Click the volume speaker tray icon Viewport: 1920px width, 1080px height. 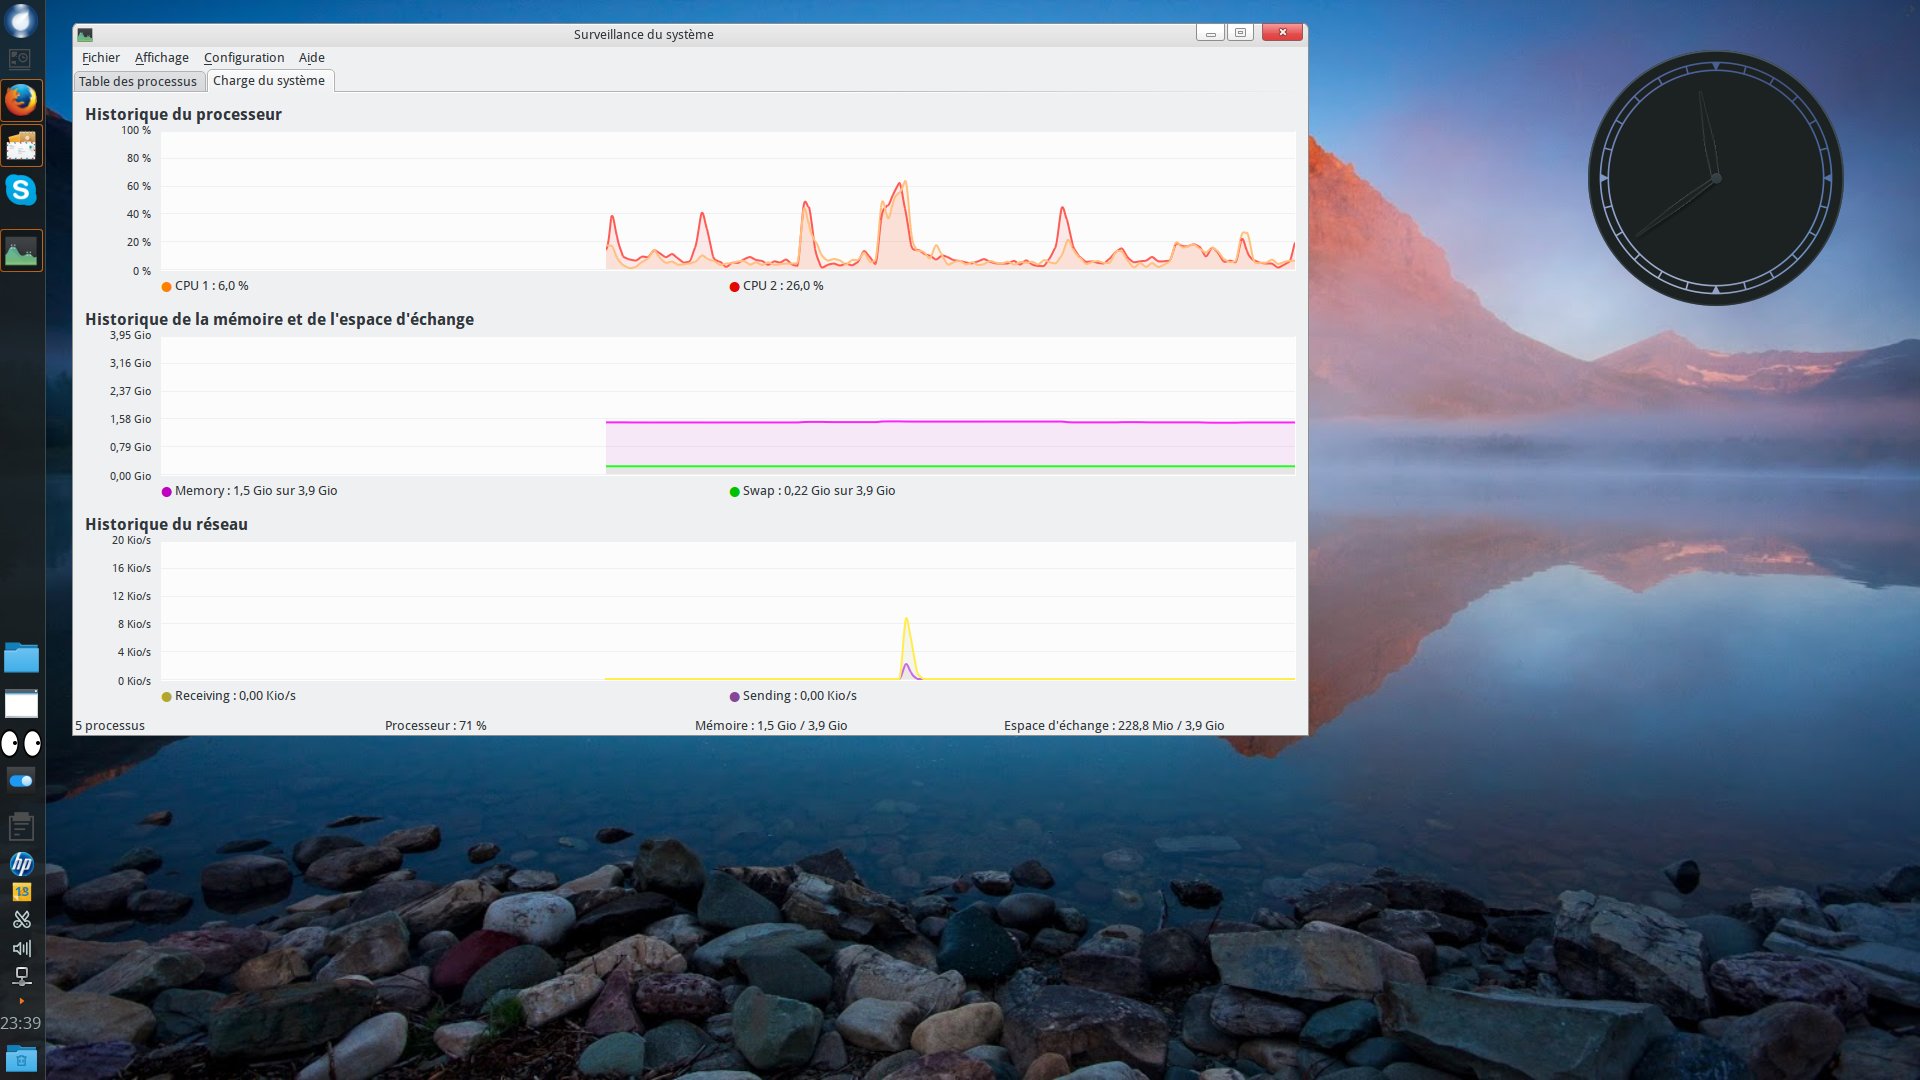(21, 948)
